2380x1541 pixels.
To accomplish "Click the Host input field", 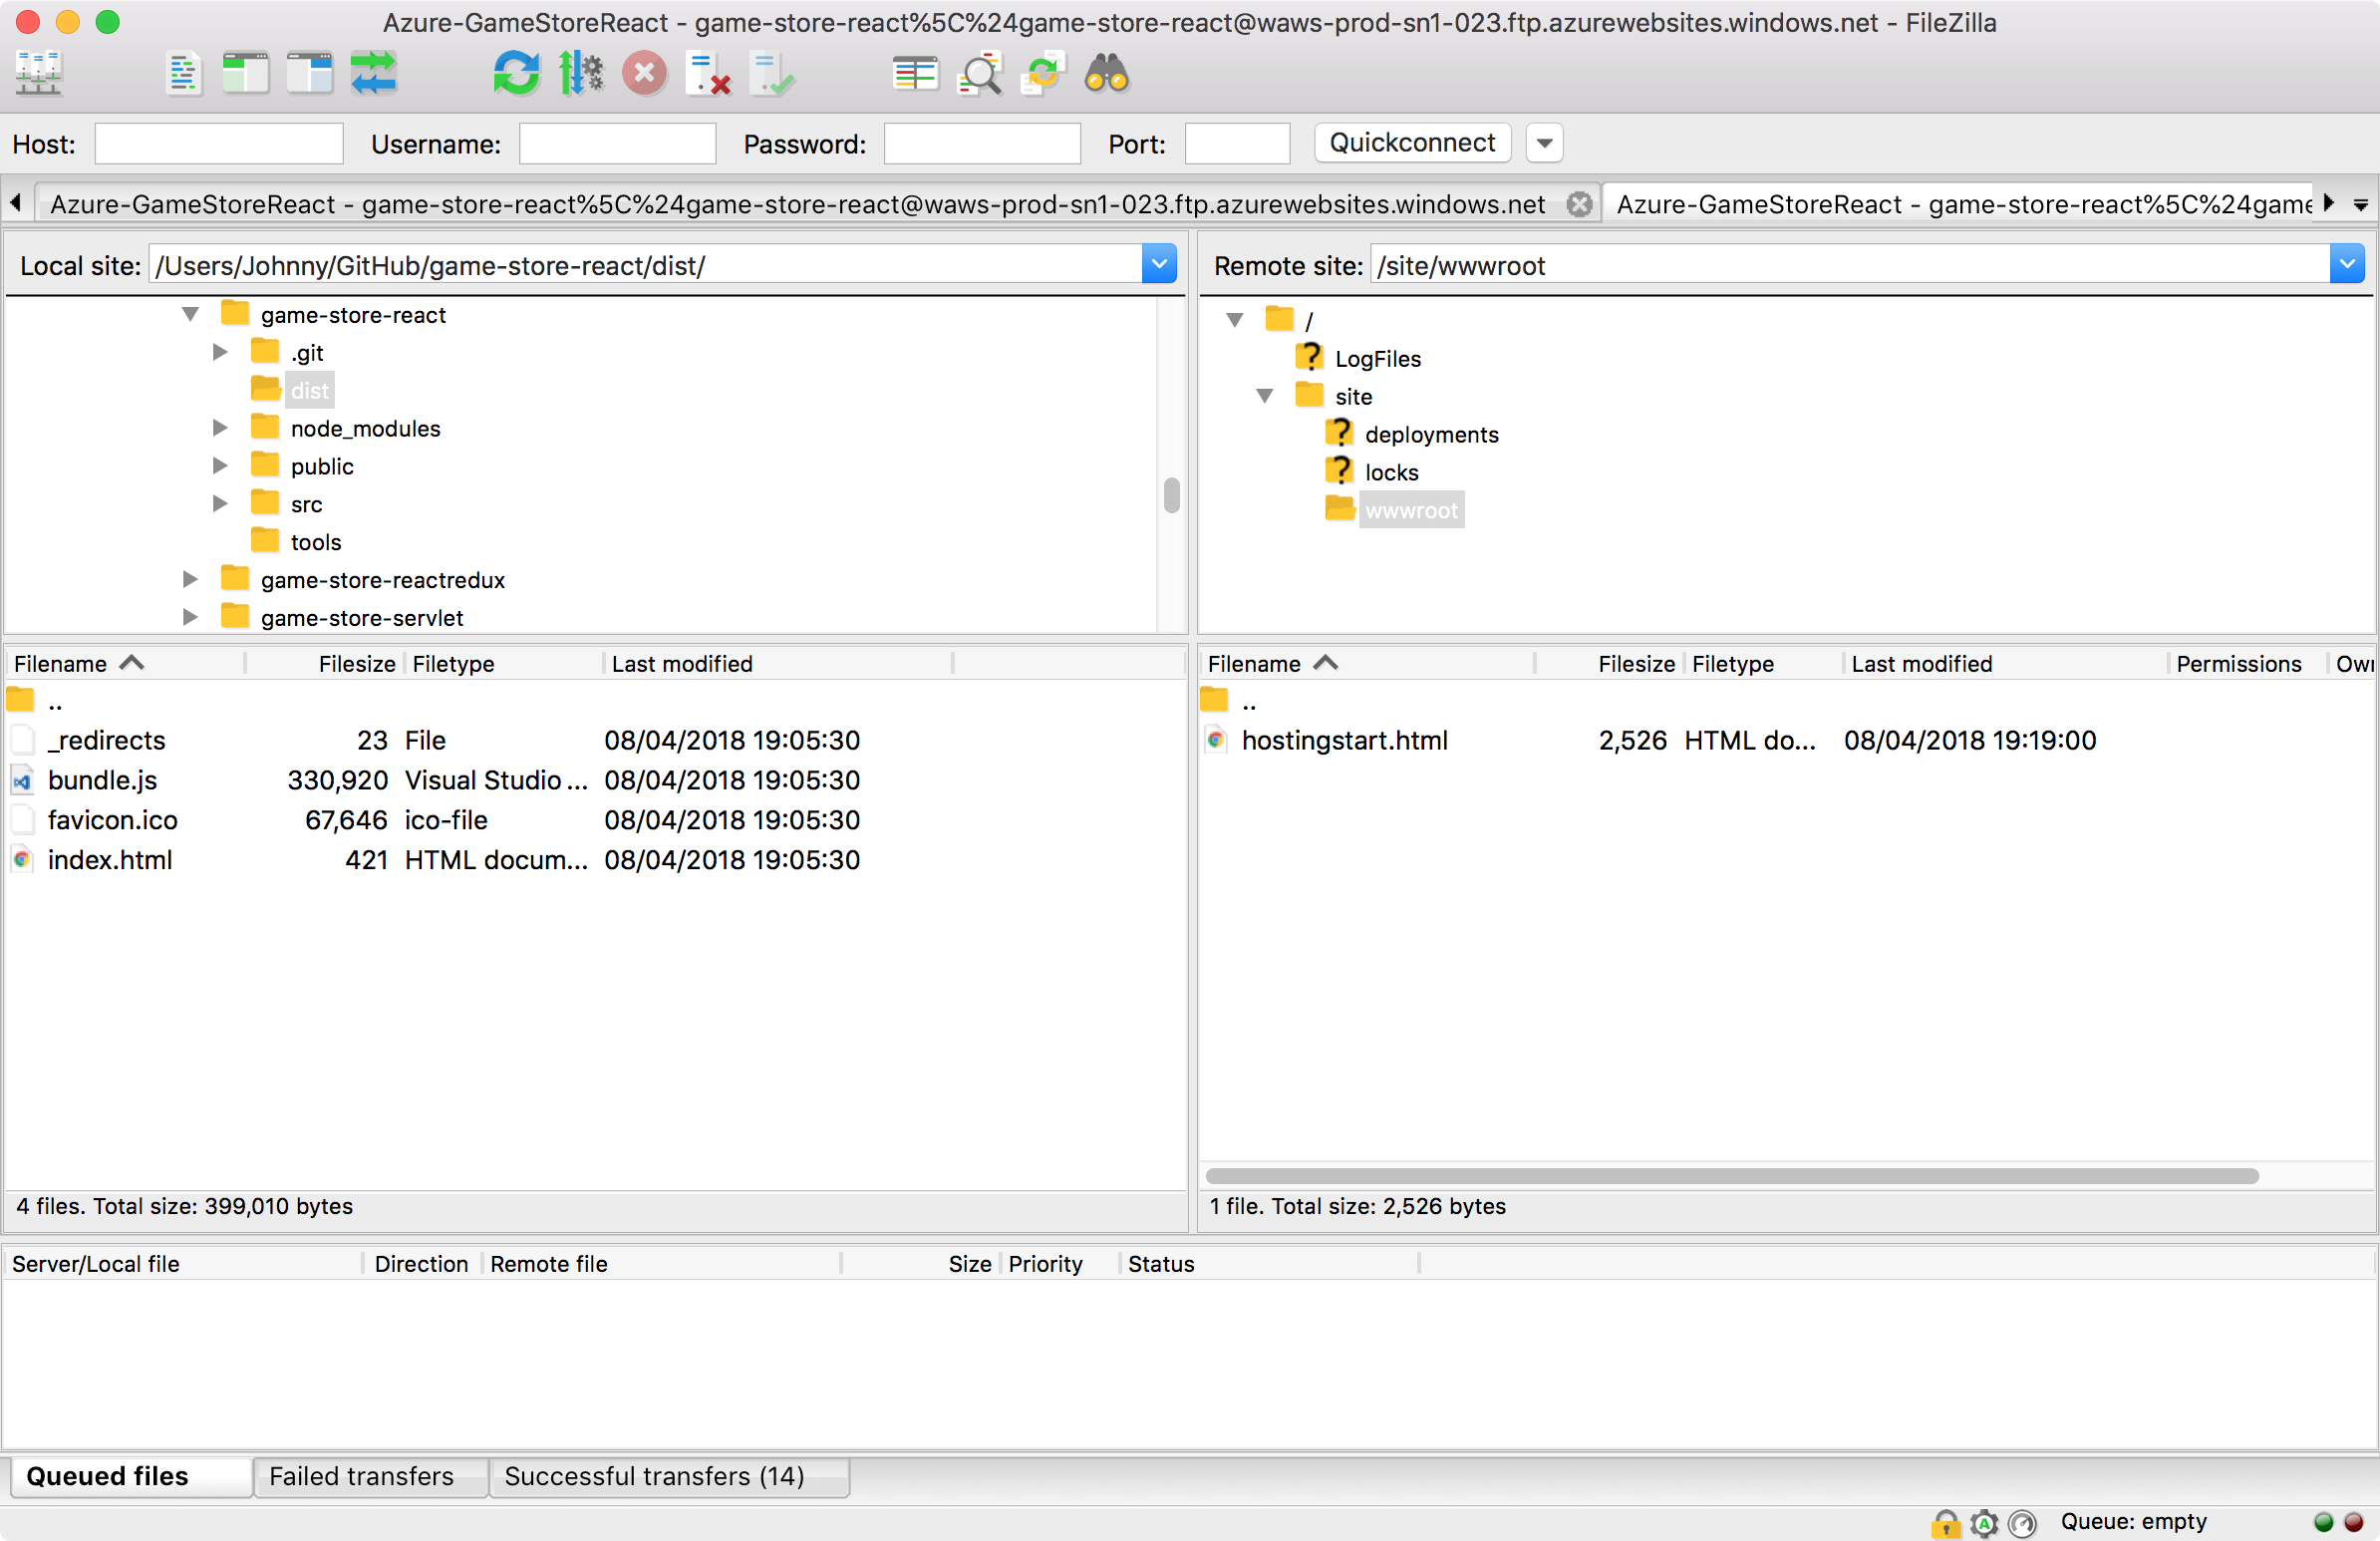I will (x=219, y=144).
